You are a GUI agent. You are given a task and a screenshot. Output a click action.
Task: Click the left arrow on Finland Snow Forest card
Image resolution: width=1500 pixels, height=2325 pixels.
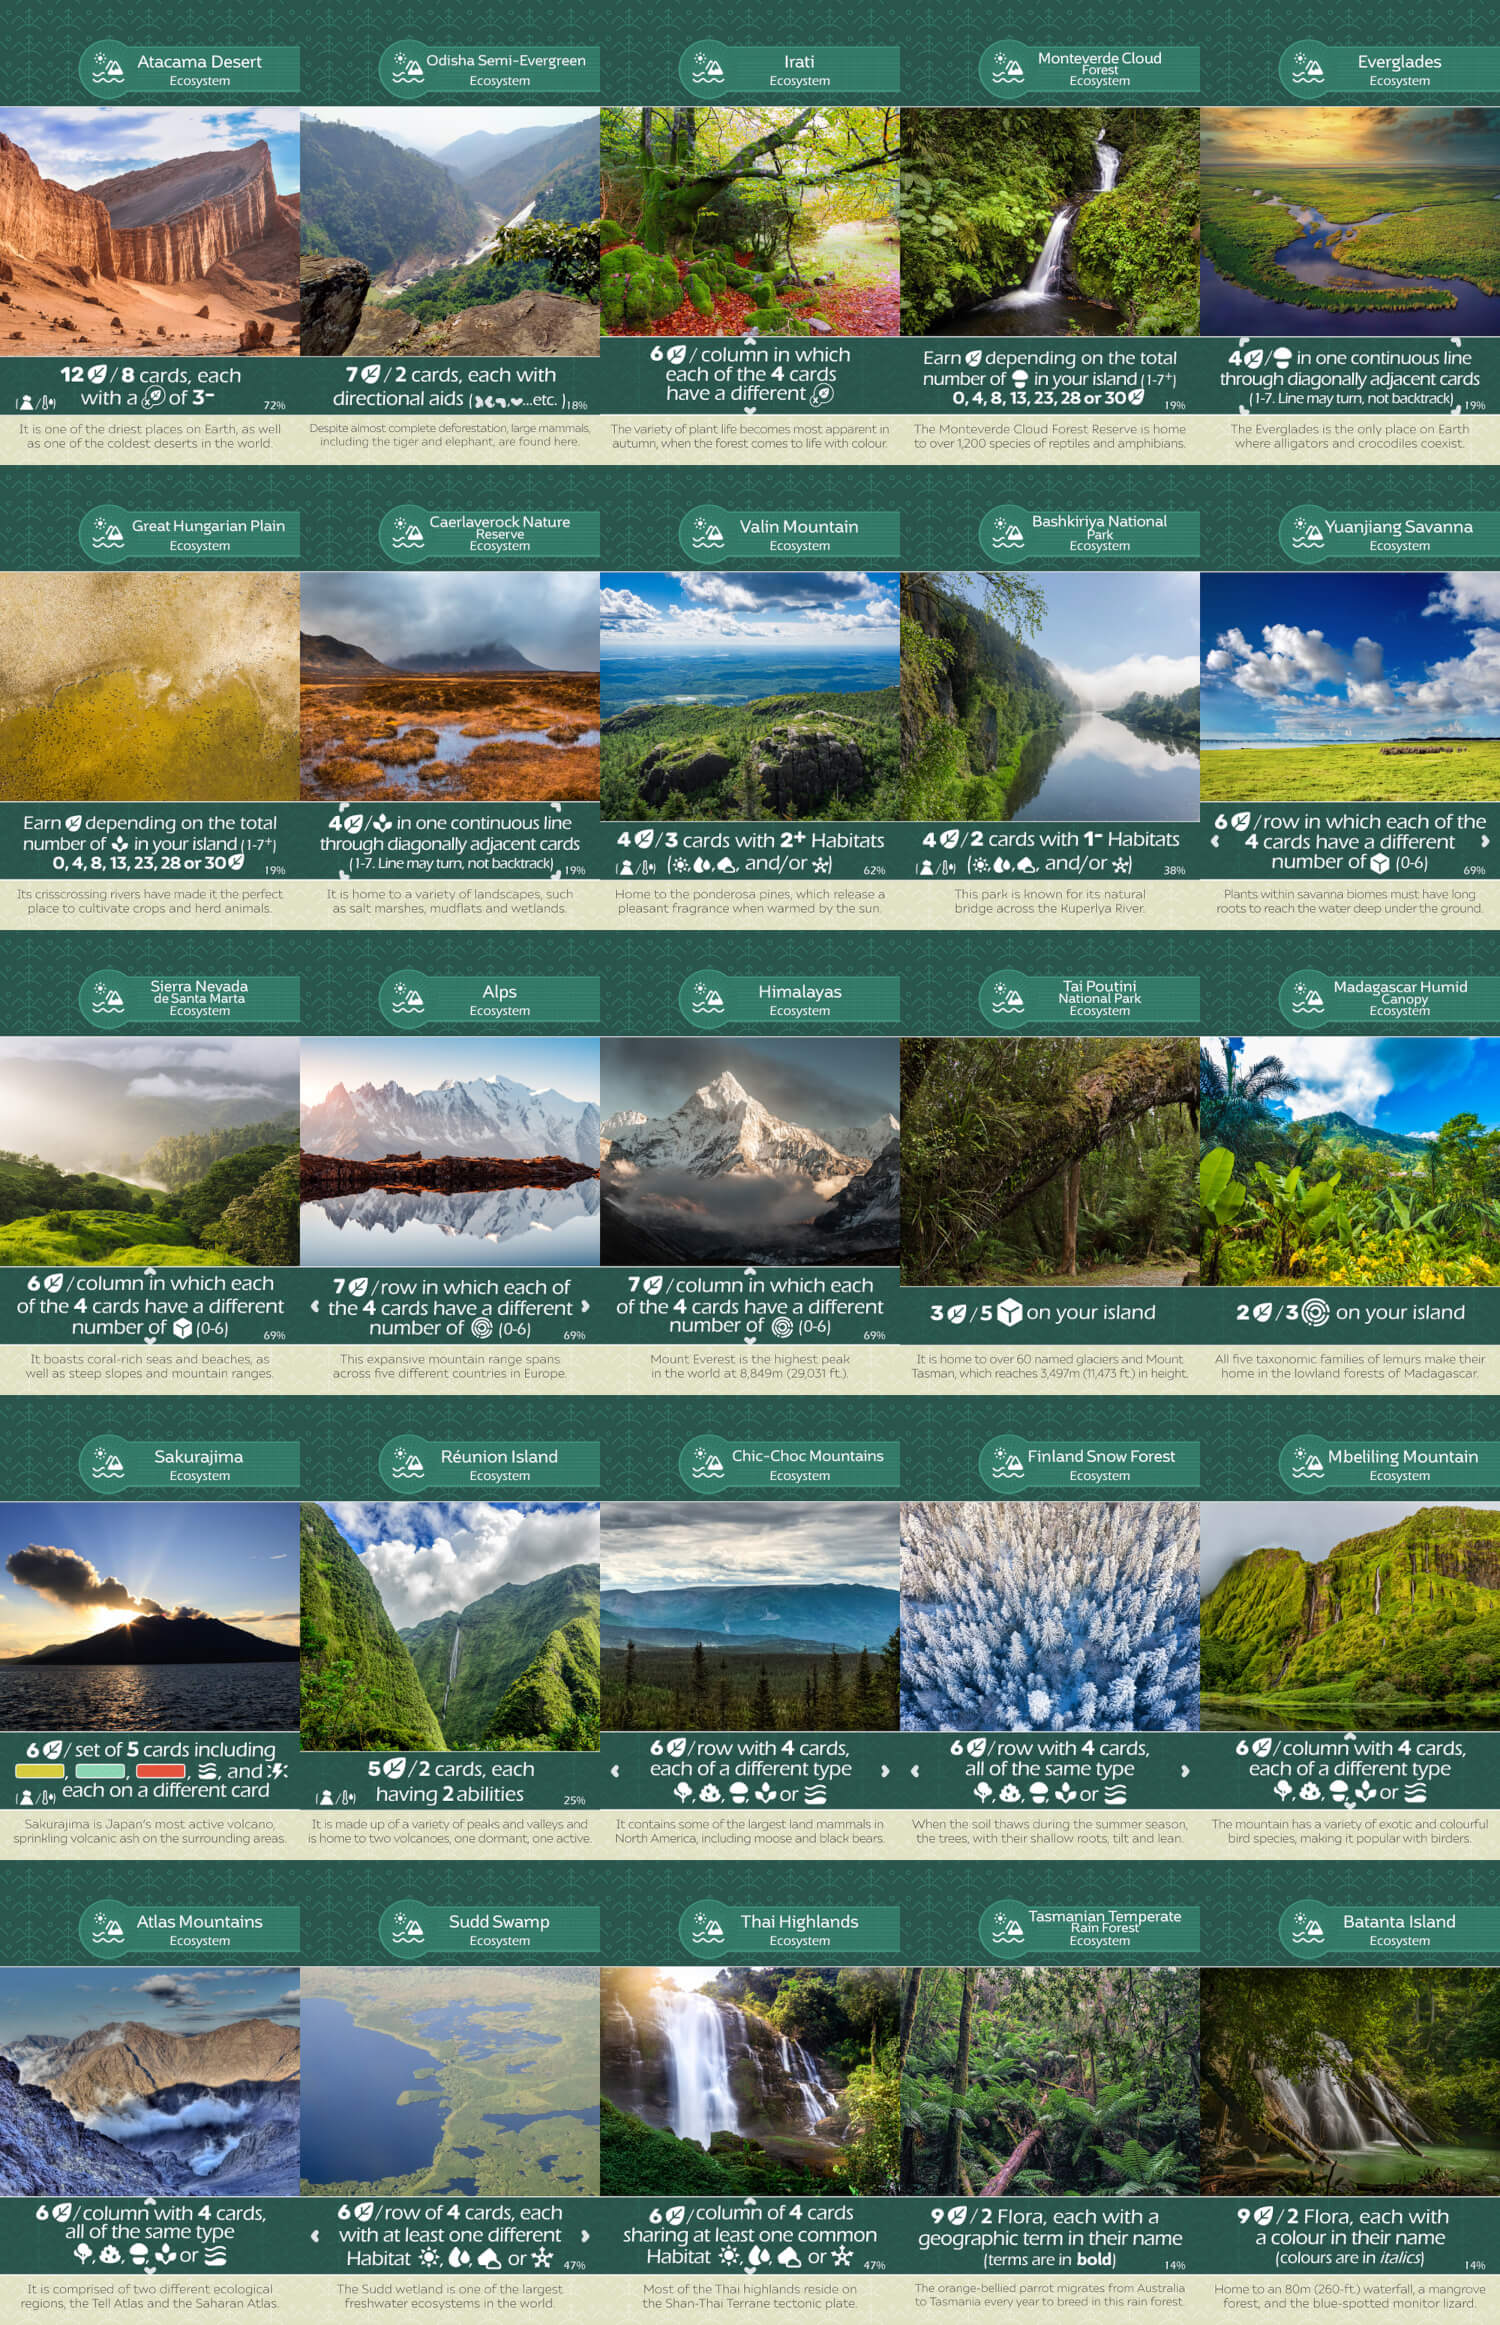pyautogui.click(x=915, y=1771)
